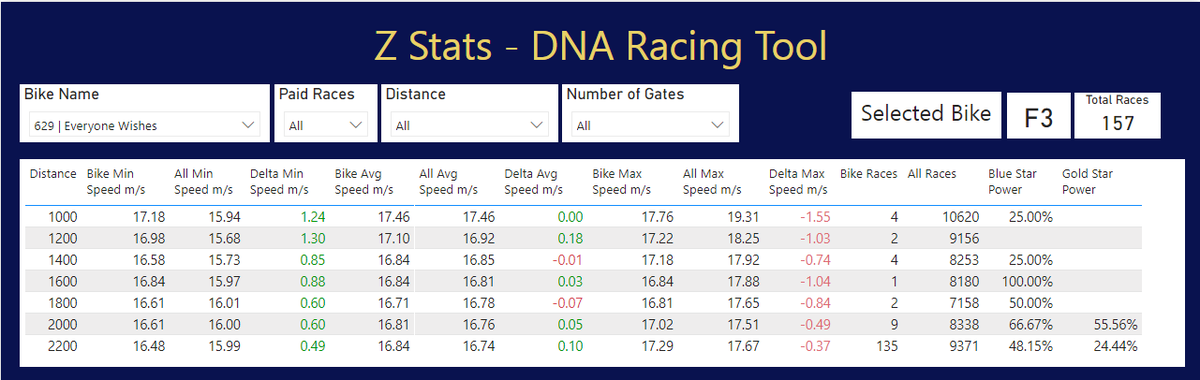Open the Distance filter dropdown
Screen dimensions: 1200x380
pos(469,126)
